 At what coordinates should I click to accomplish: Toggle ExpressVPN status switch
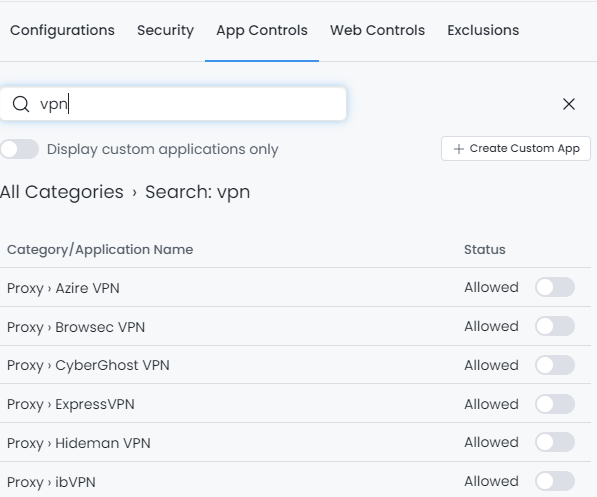coord(555,404)
